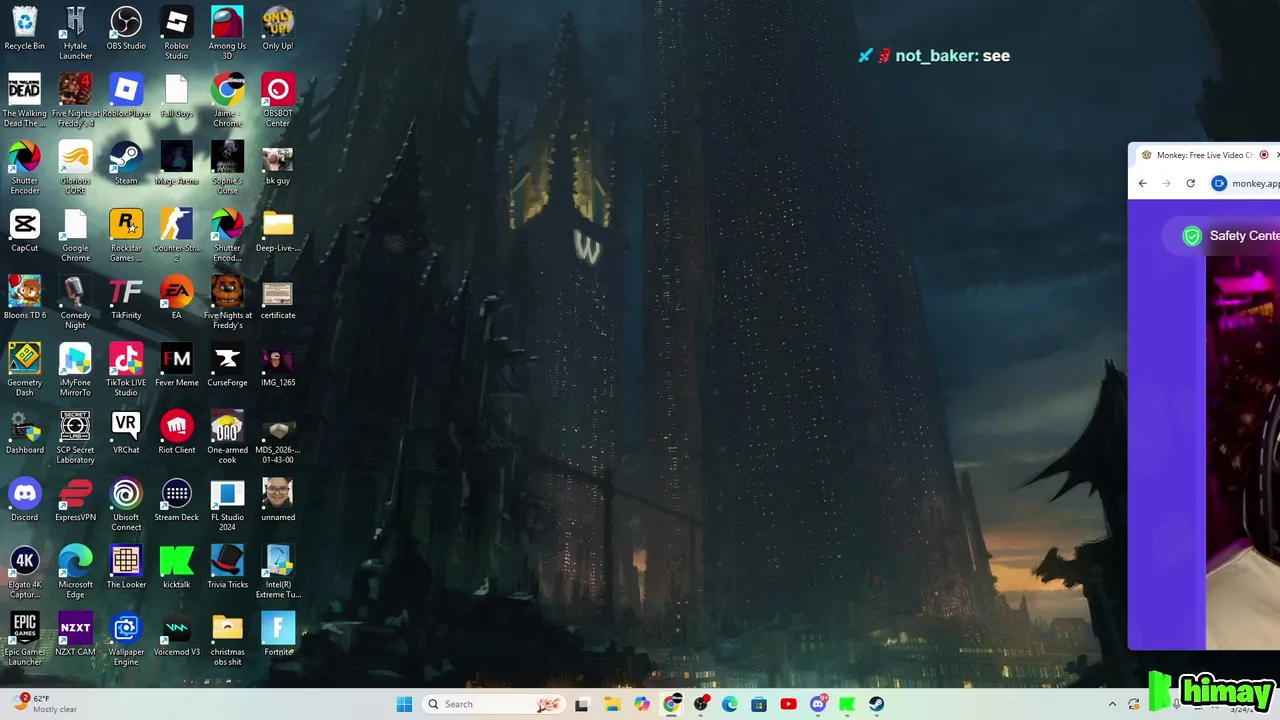This screenshot has height=720, width=1280.
Task: Select the unnamed photo file icon
Action: 278,499
